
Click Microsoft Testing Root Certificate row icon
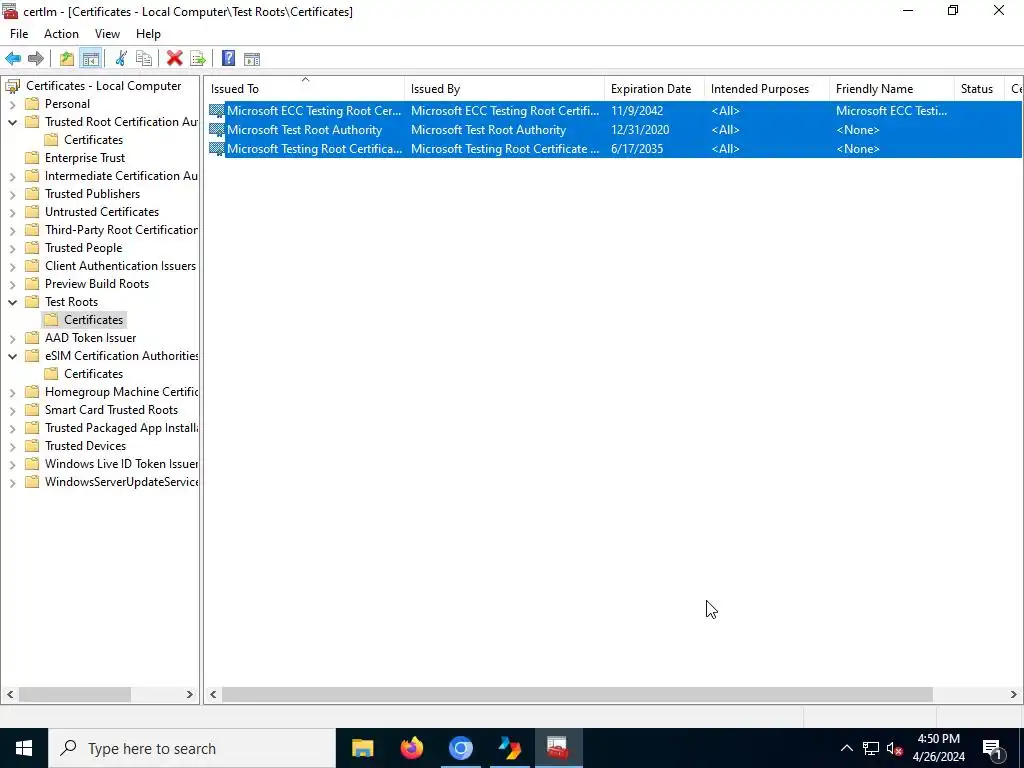tap(216, 149)
